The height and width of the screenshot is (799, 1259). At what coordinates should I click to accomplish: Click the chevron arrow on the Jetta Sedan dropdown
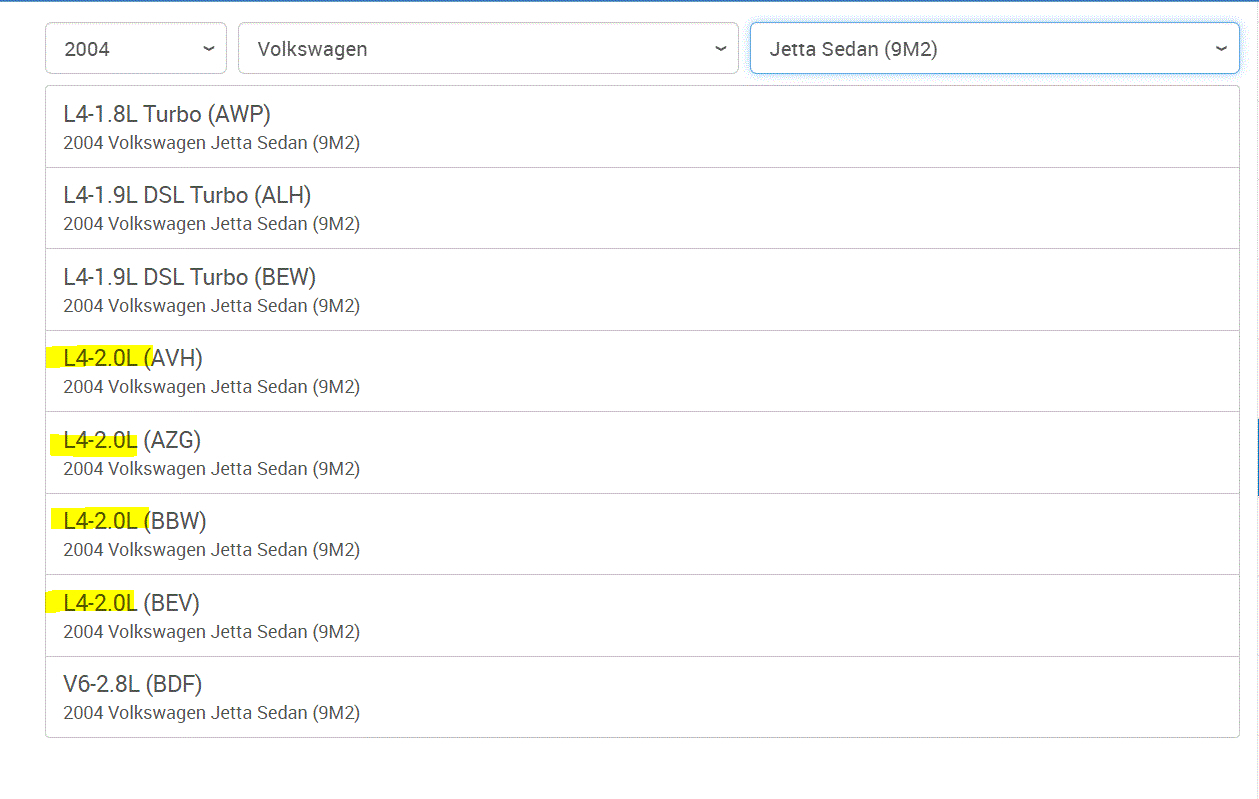1221,48
